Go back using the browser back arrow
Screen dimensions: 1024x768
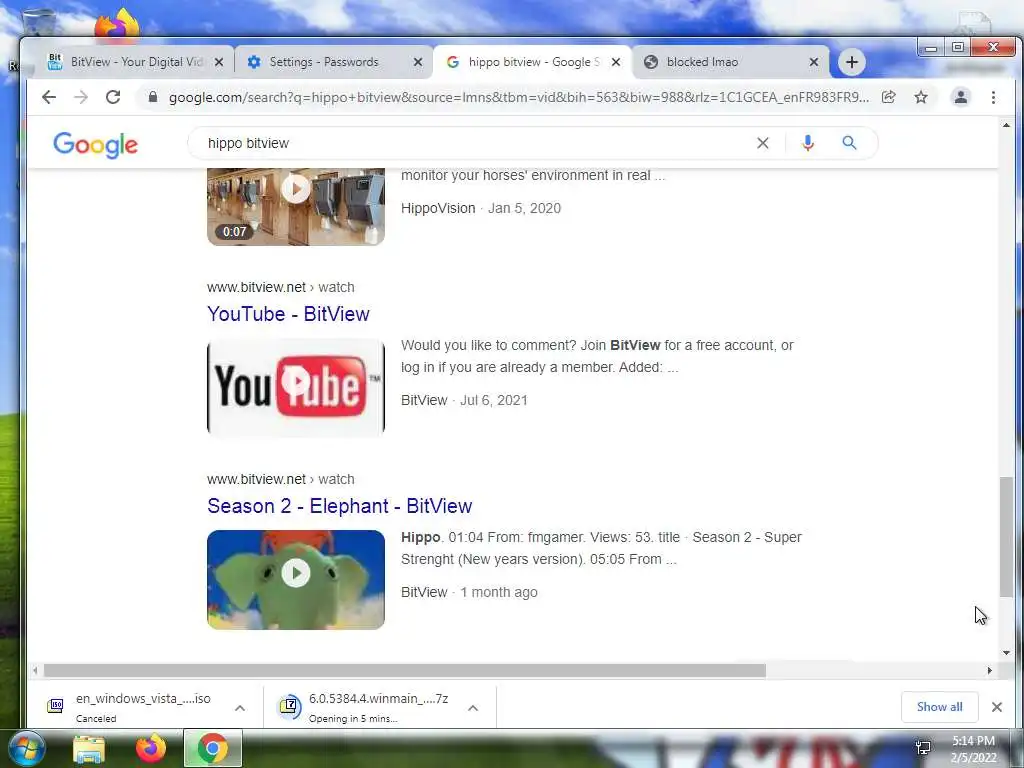49,97
